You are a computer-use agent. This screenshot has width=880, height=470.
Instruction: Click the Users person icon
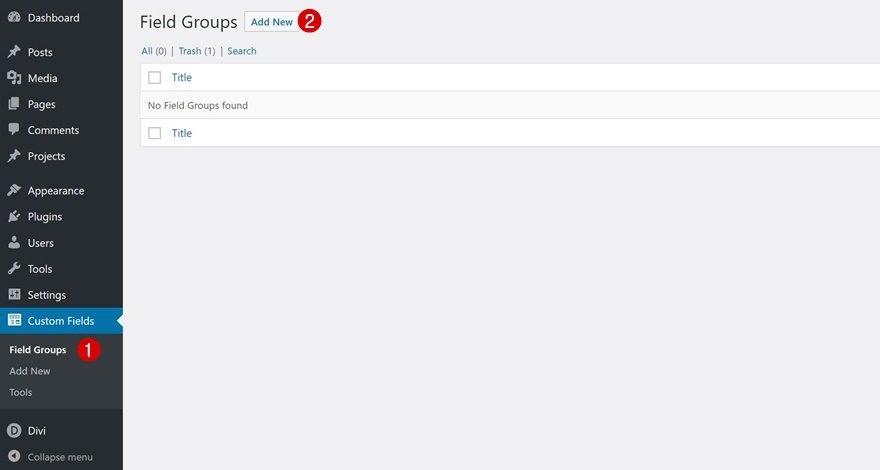pos(14,243)
